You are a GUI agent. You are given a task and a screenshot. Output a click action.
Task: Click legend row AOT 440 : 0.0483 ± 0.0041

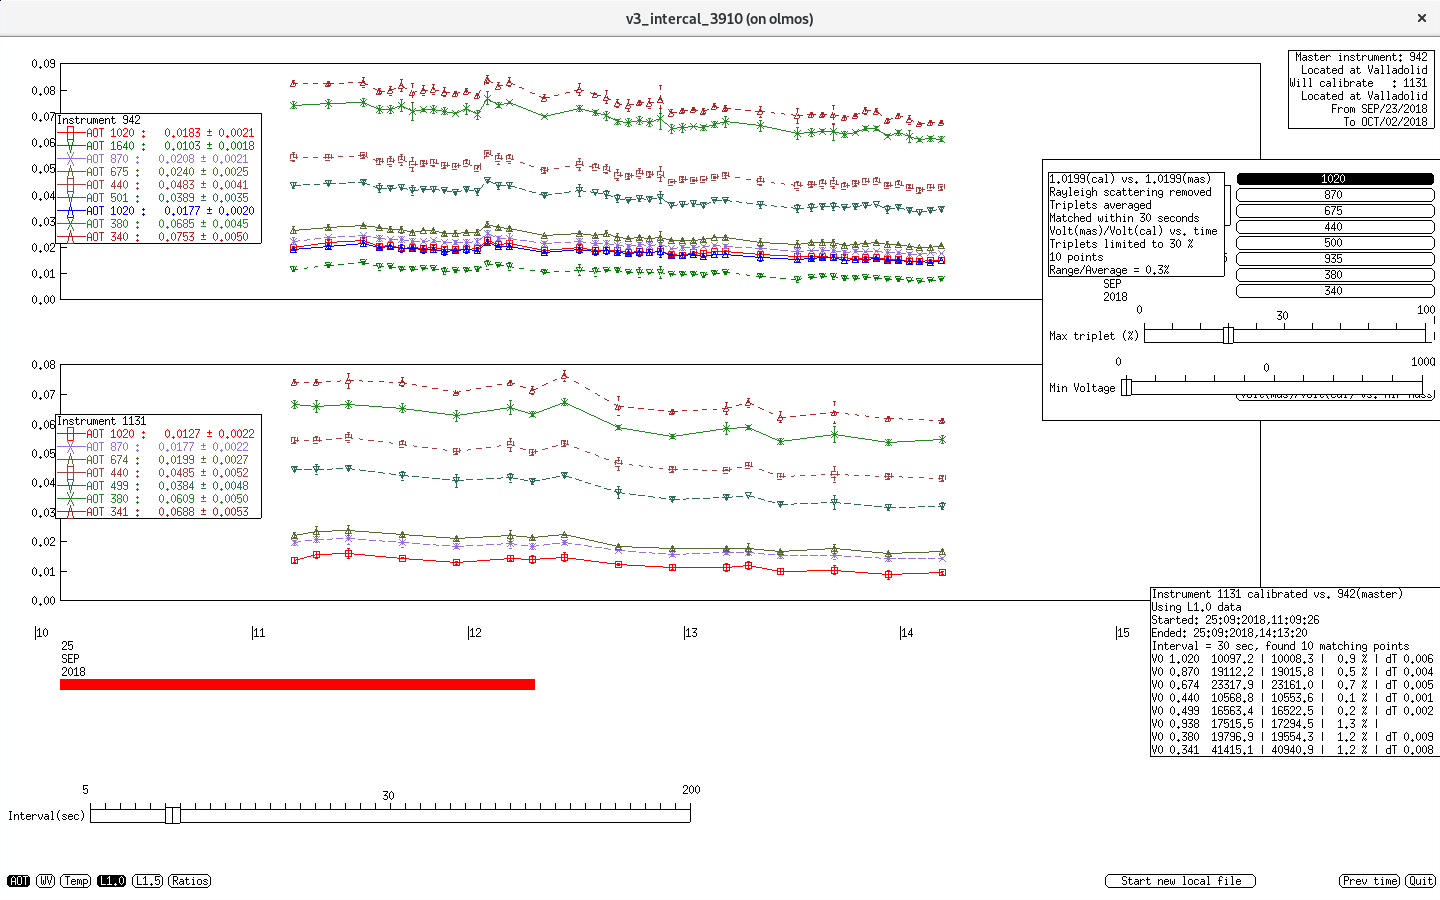click(158, 185)
